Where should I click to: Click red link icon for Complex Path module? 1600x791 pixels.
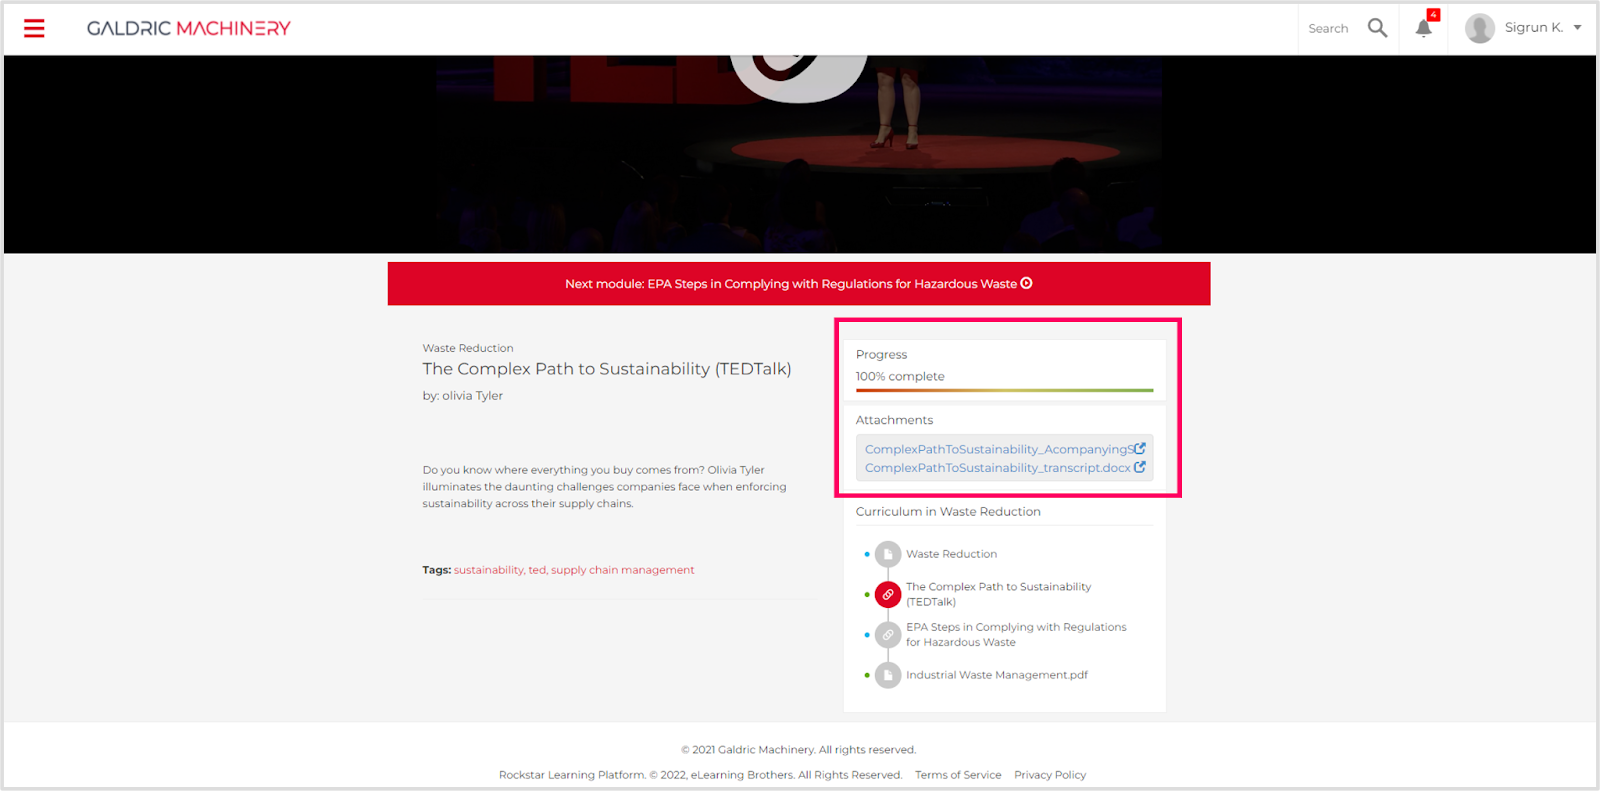[888, 594]
